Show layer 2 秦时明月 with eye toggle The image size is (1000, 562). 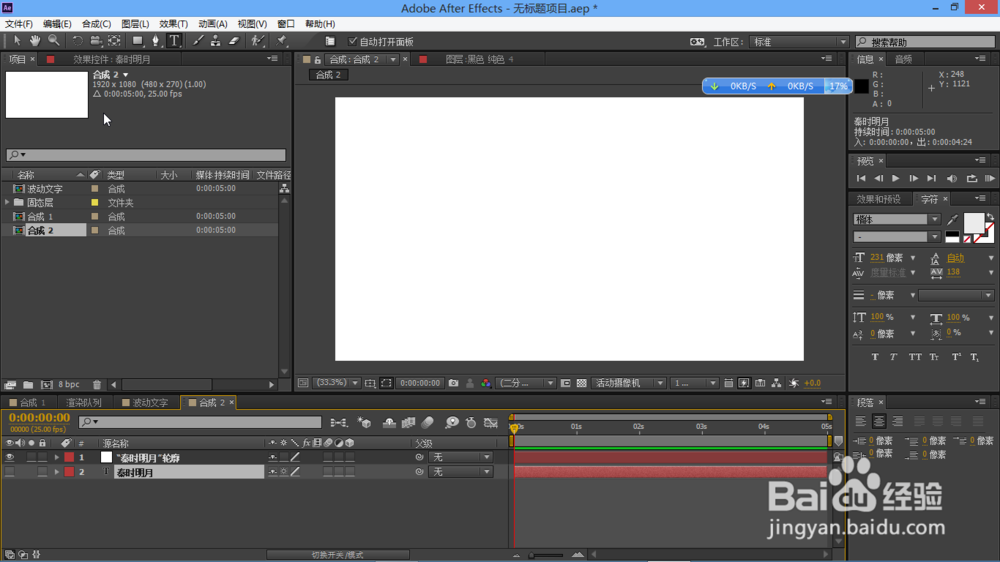pos(9,472)
